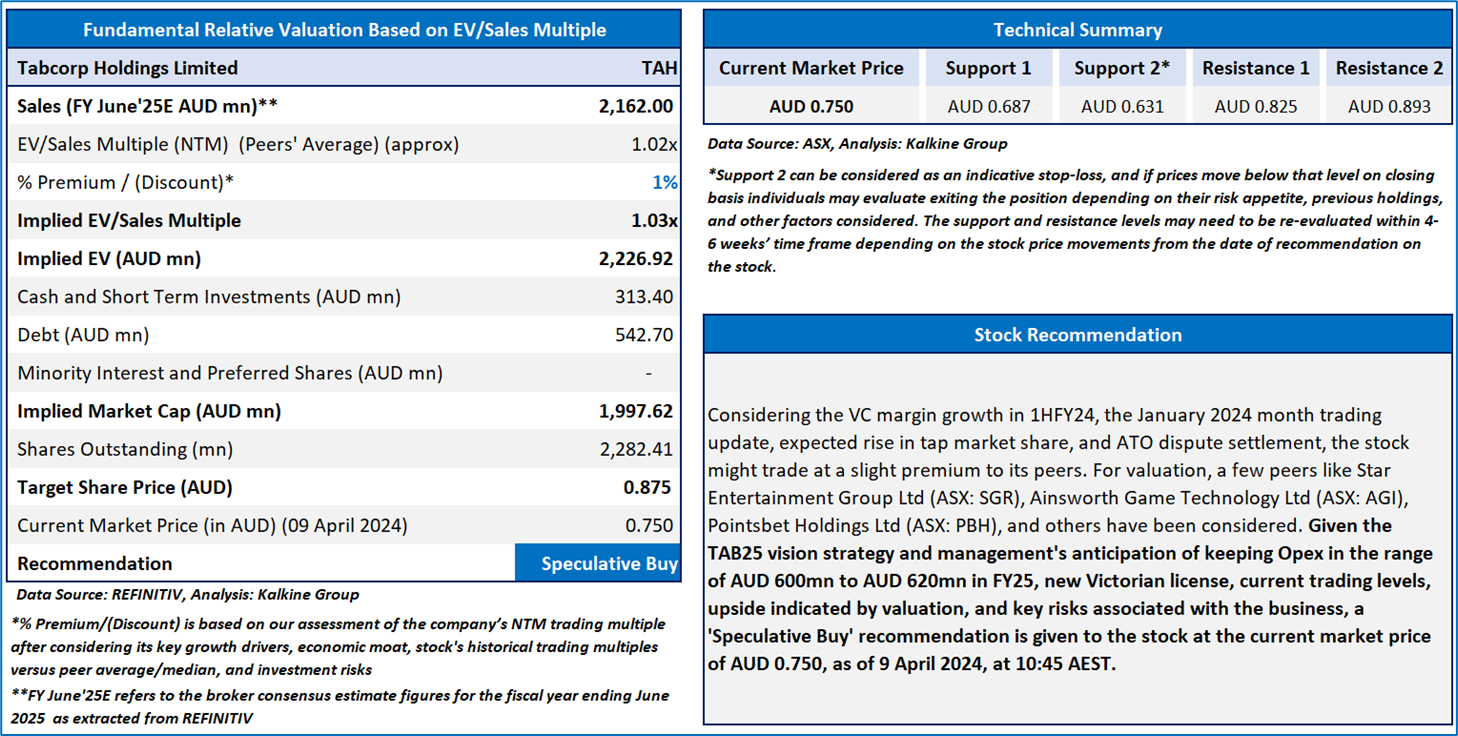This screenshot has width=1458, height=736.
Task: Select the 'Tabcorp Holdings Limited' cell
Action: [128, 68]
